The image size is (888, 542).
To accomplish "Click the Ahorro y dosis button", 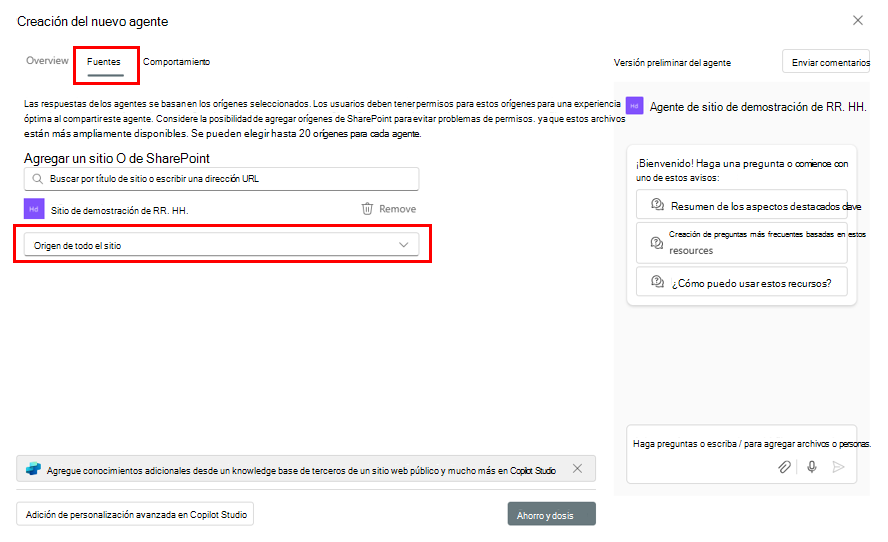I will point(552,514).
